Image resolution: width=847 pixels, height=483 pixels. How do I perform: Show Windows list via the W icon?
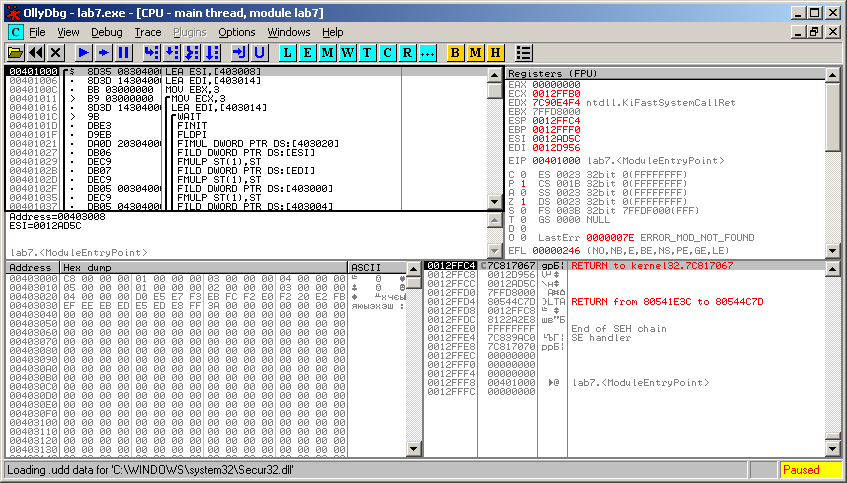pos(347,52)
